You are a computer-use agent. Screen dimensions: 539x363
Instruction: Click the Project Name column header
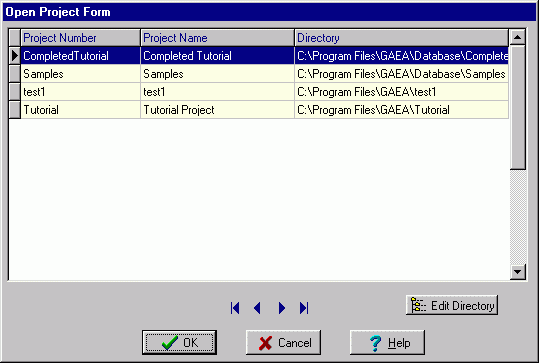click(x=218, y=38)
